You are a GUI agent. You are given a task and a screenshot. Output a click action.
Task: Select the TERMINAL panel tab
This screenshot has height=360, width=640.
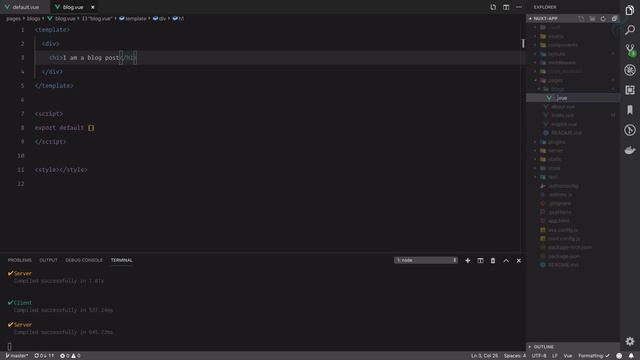coord(122,260)
